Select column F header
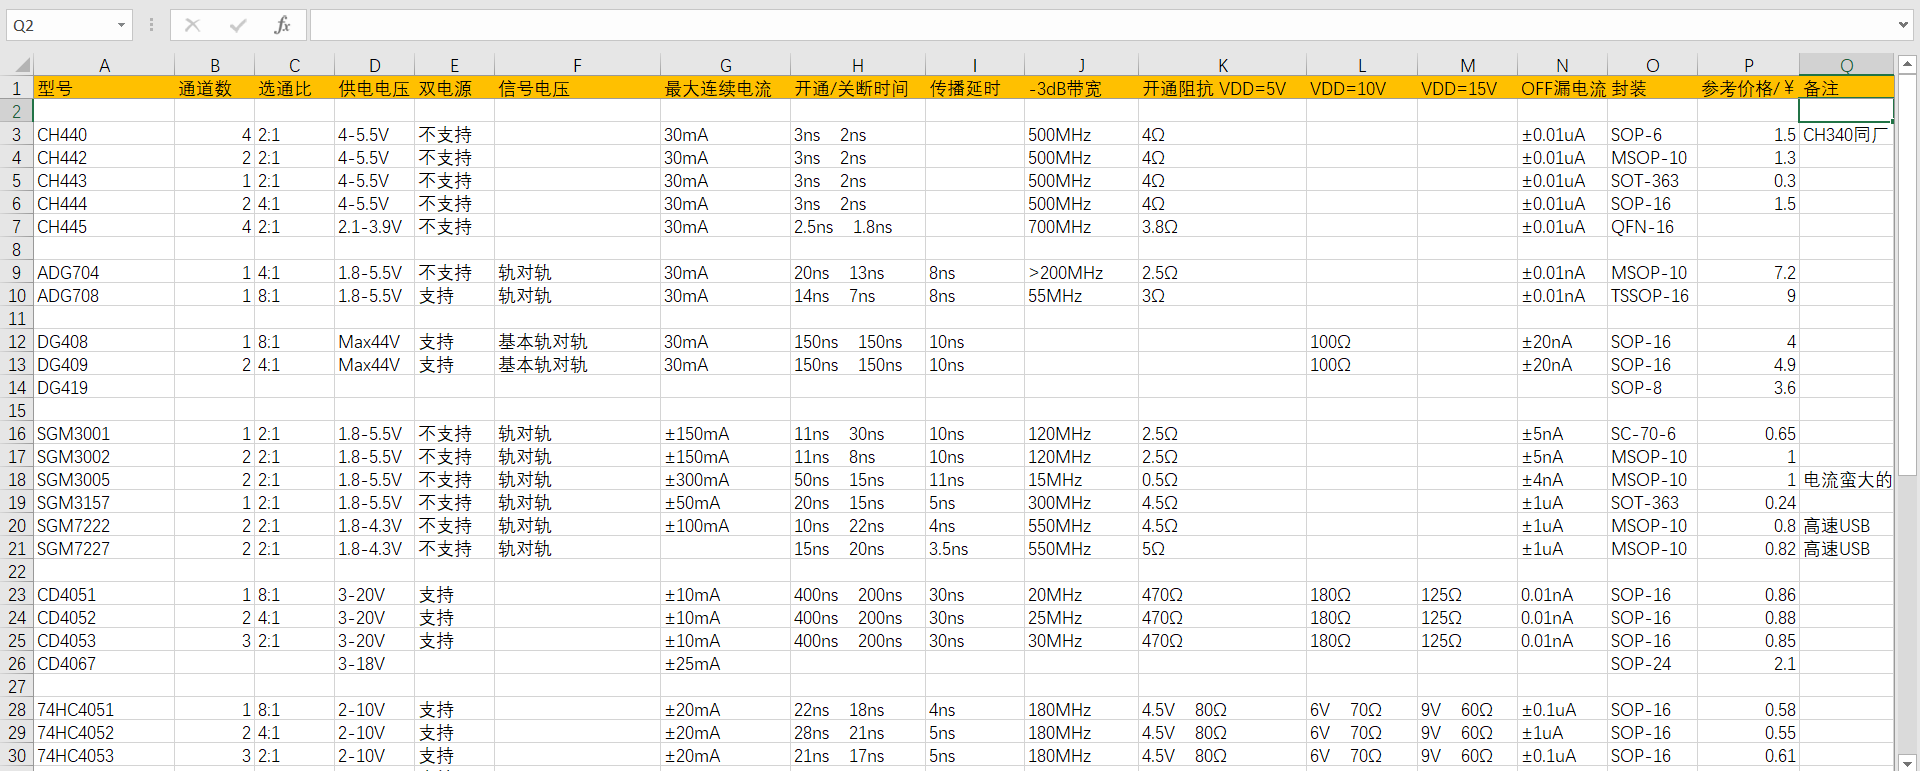 [x=577, y=65]
